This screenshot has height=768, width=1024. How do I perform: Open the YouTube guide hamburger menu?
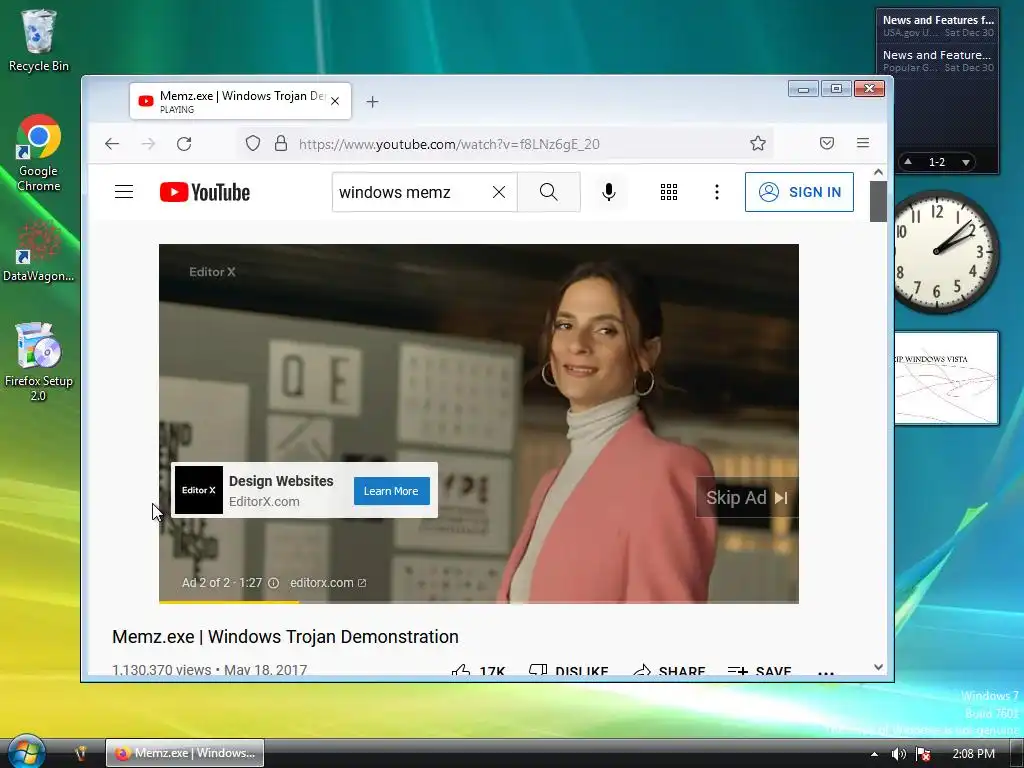[x=124, y=192]
